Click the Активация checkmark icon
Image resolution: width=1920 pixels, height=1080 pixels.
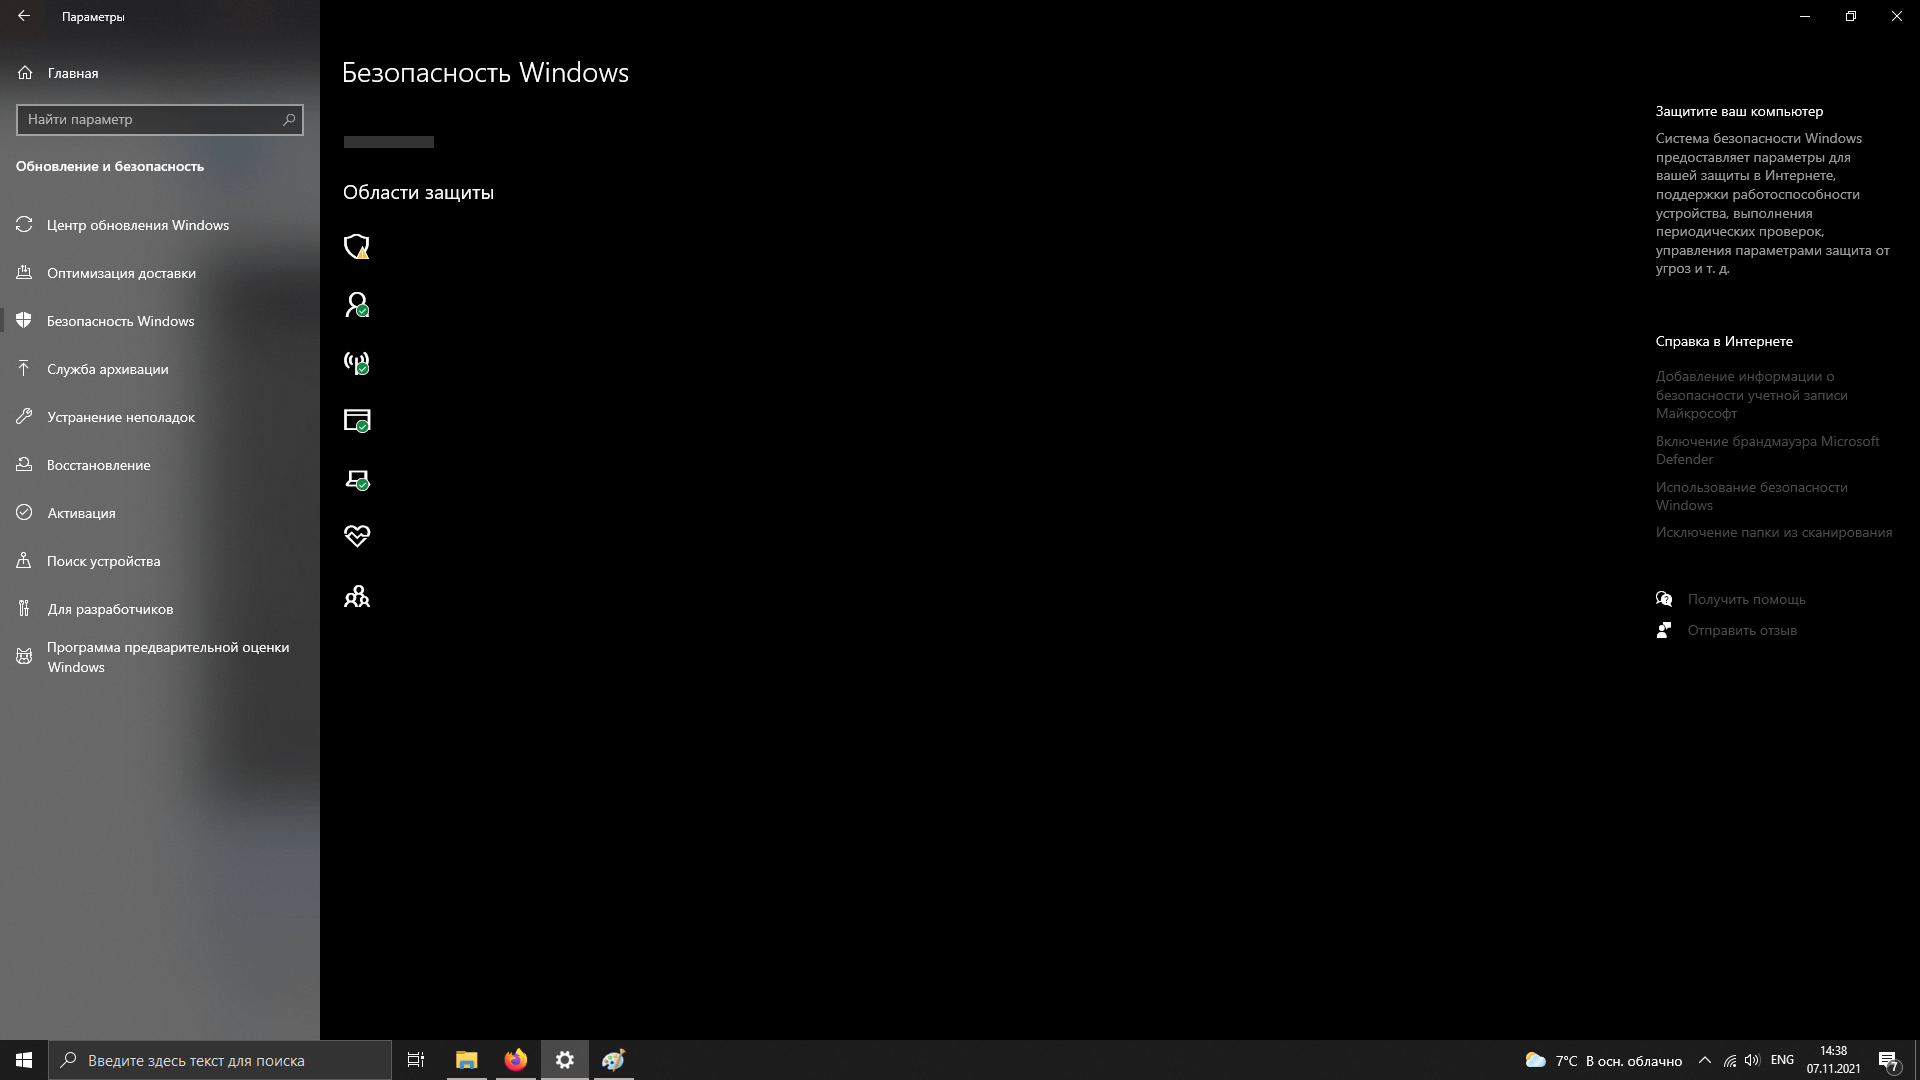[25, 513]
